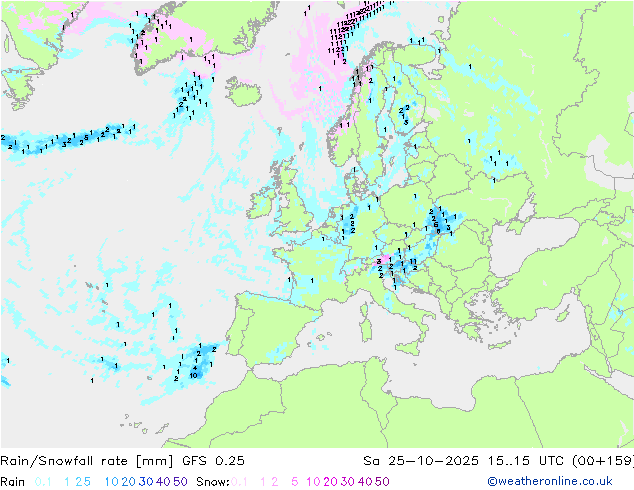Click the Rain 0.1 legend value
Viewport: 634px width, 490px height.
point(43,482)
